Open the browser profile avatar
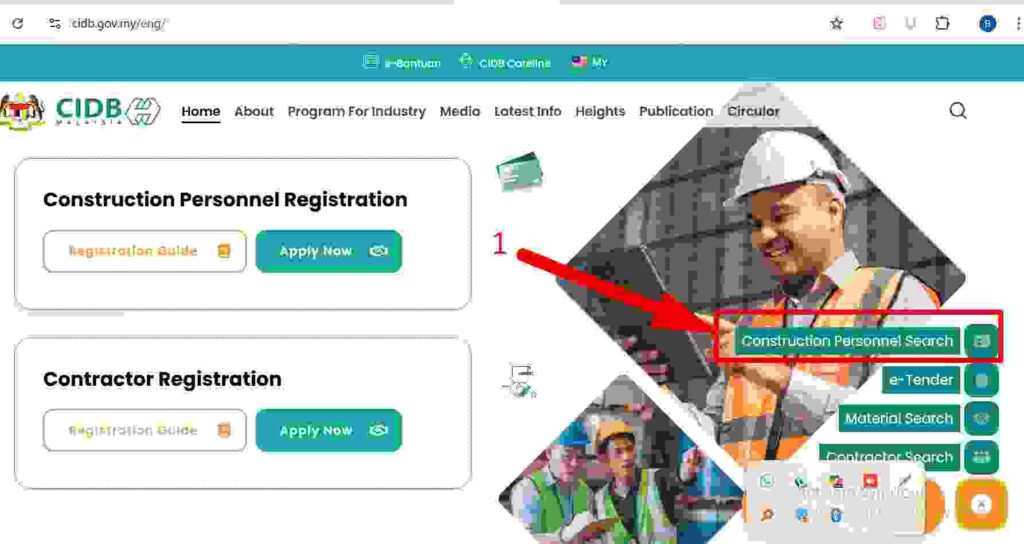Screen dimensions: 1024x544 (x=987, y=24)
